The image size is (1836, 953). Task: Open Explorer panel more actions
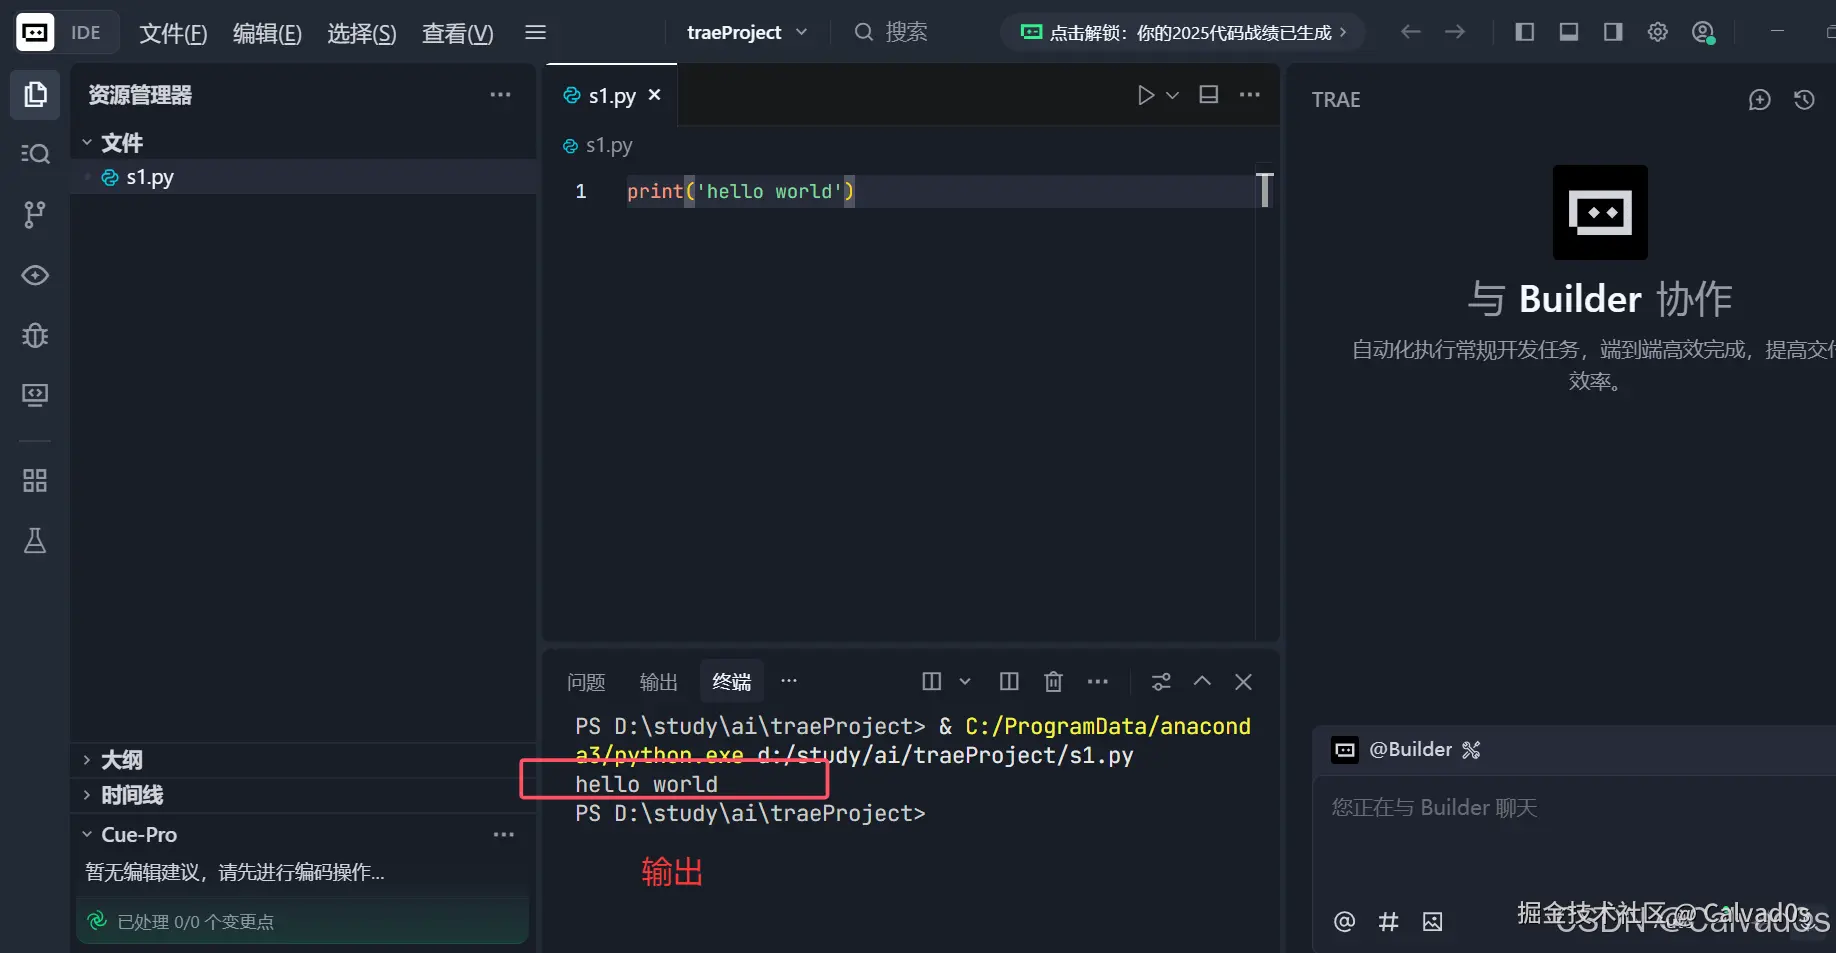tap(500, 95)
